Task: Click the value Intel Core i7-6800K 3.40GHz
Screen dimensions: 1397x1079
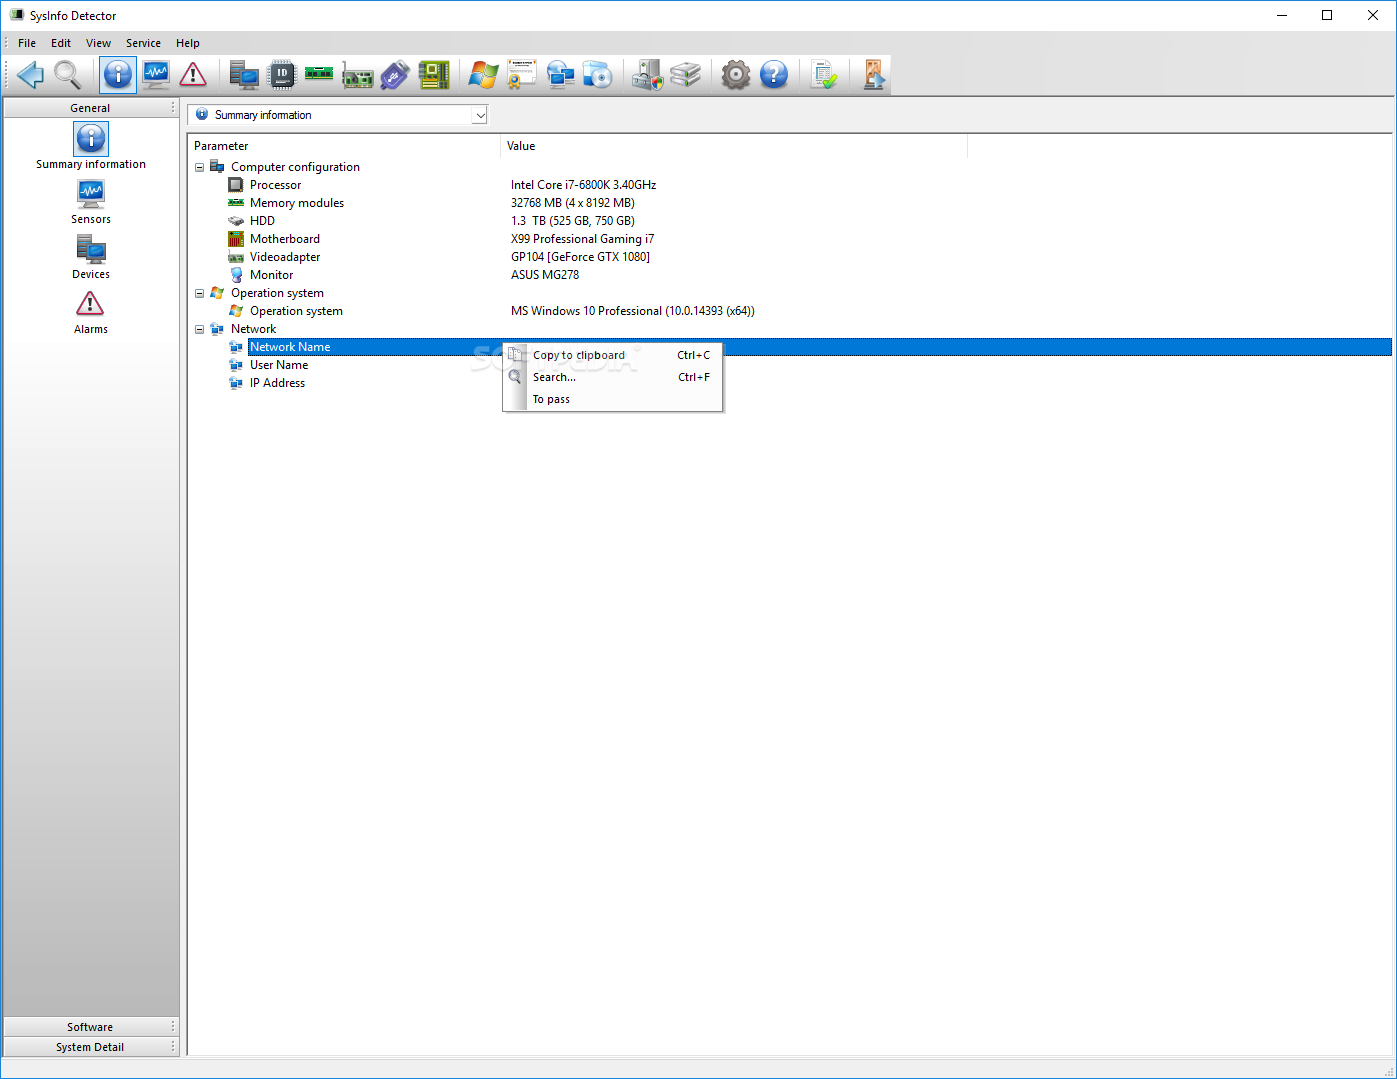Action: coord(583,185)
